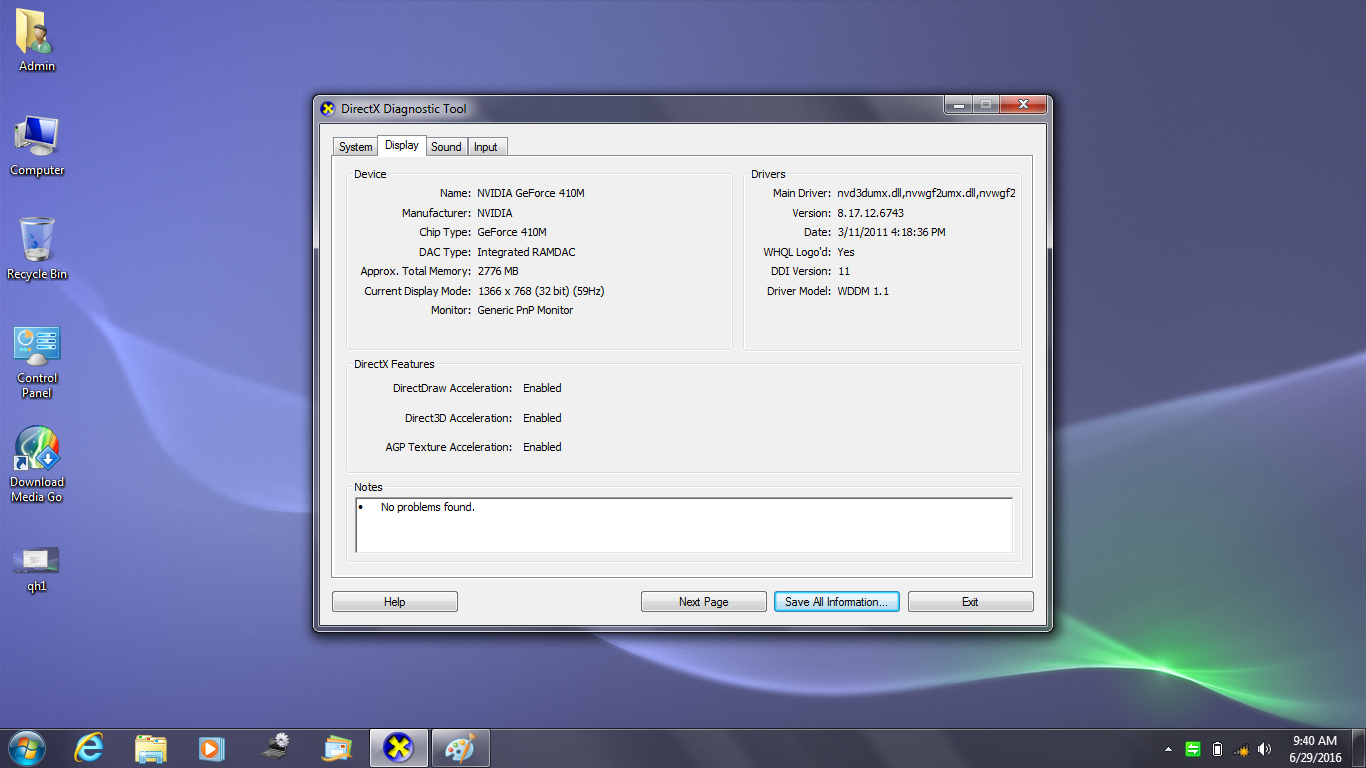This screenshot has height=768, width=1366.
Task: Click the green tray notification icon
Action: click(x=1192, y=749)
